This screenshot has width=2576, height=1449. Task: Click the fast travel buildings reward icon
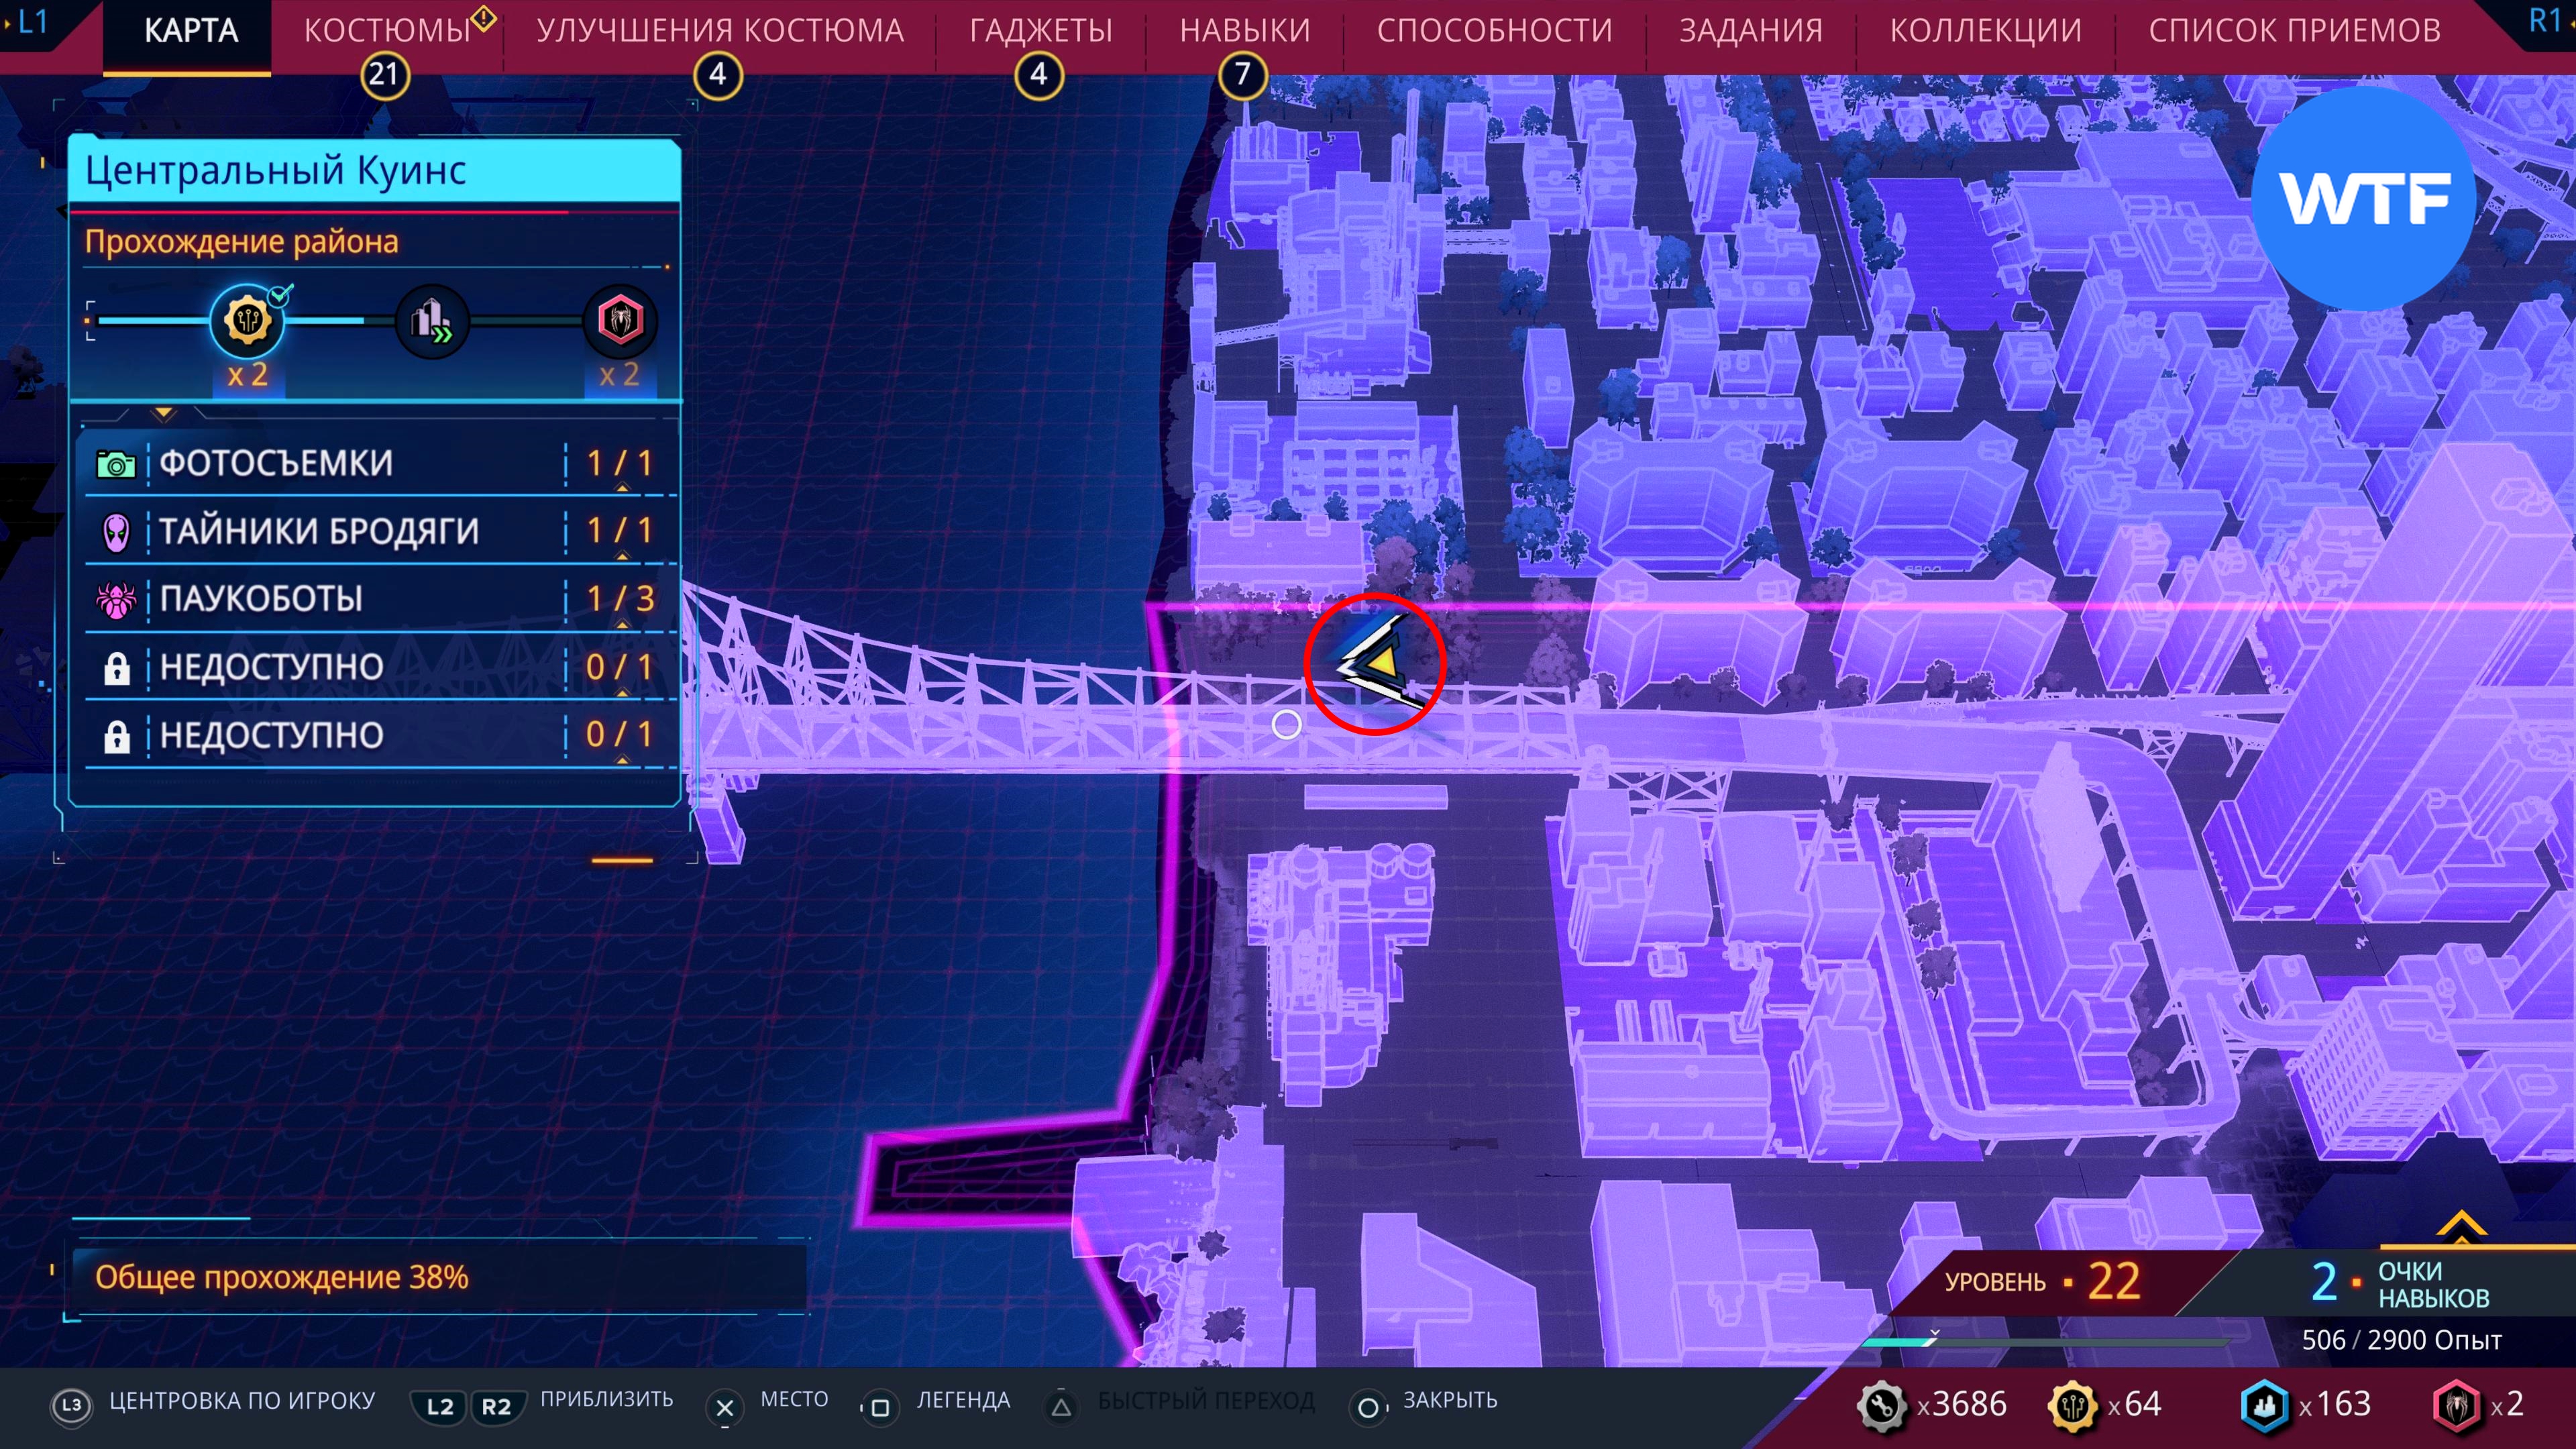coord(432,321)
